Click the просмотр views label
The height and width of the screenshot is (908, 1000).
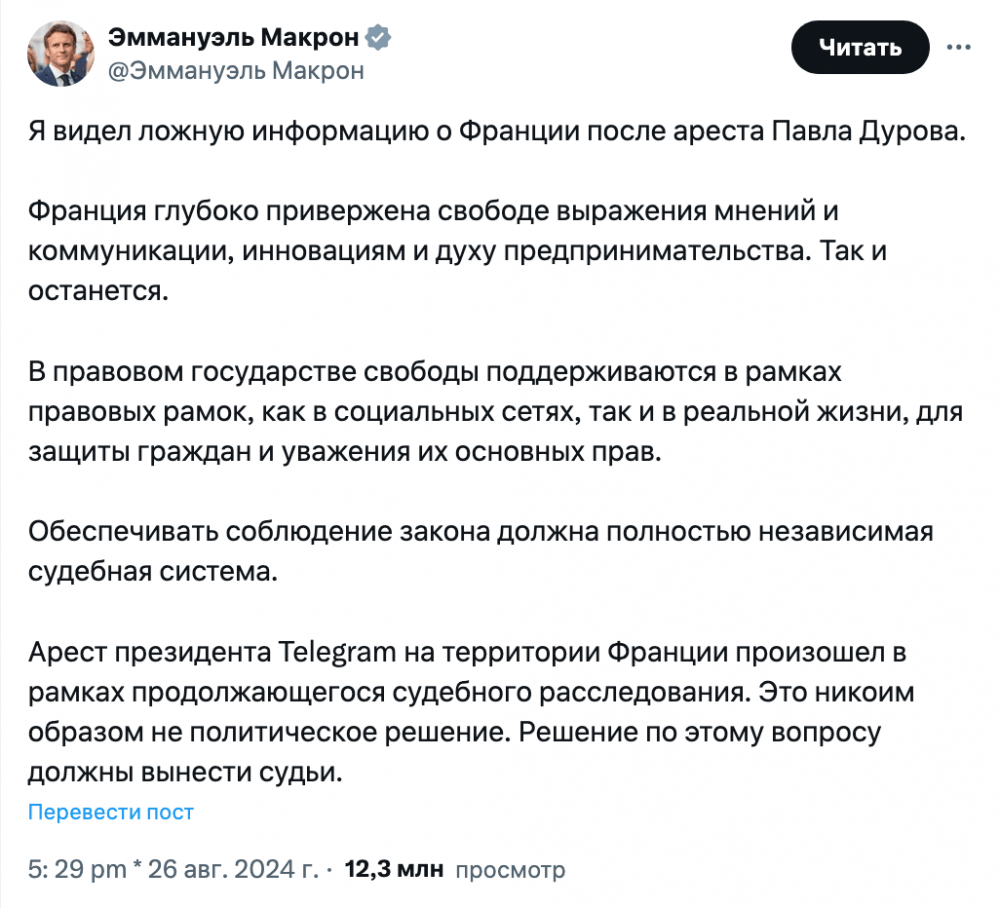(510, 870)
